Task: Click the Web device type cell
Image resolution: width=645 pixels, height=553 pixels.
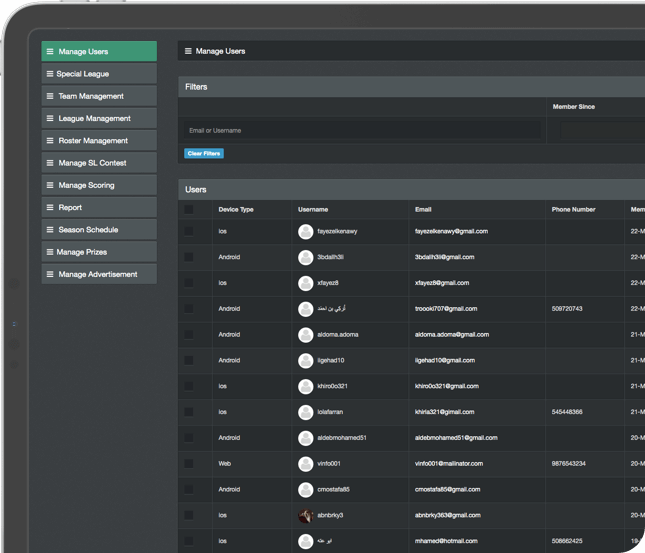Action: click(x=225, y=464)
